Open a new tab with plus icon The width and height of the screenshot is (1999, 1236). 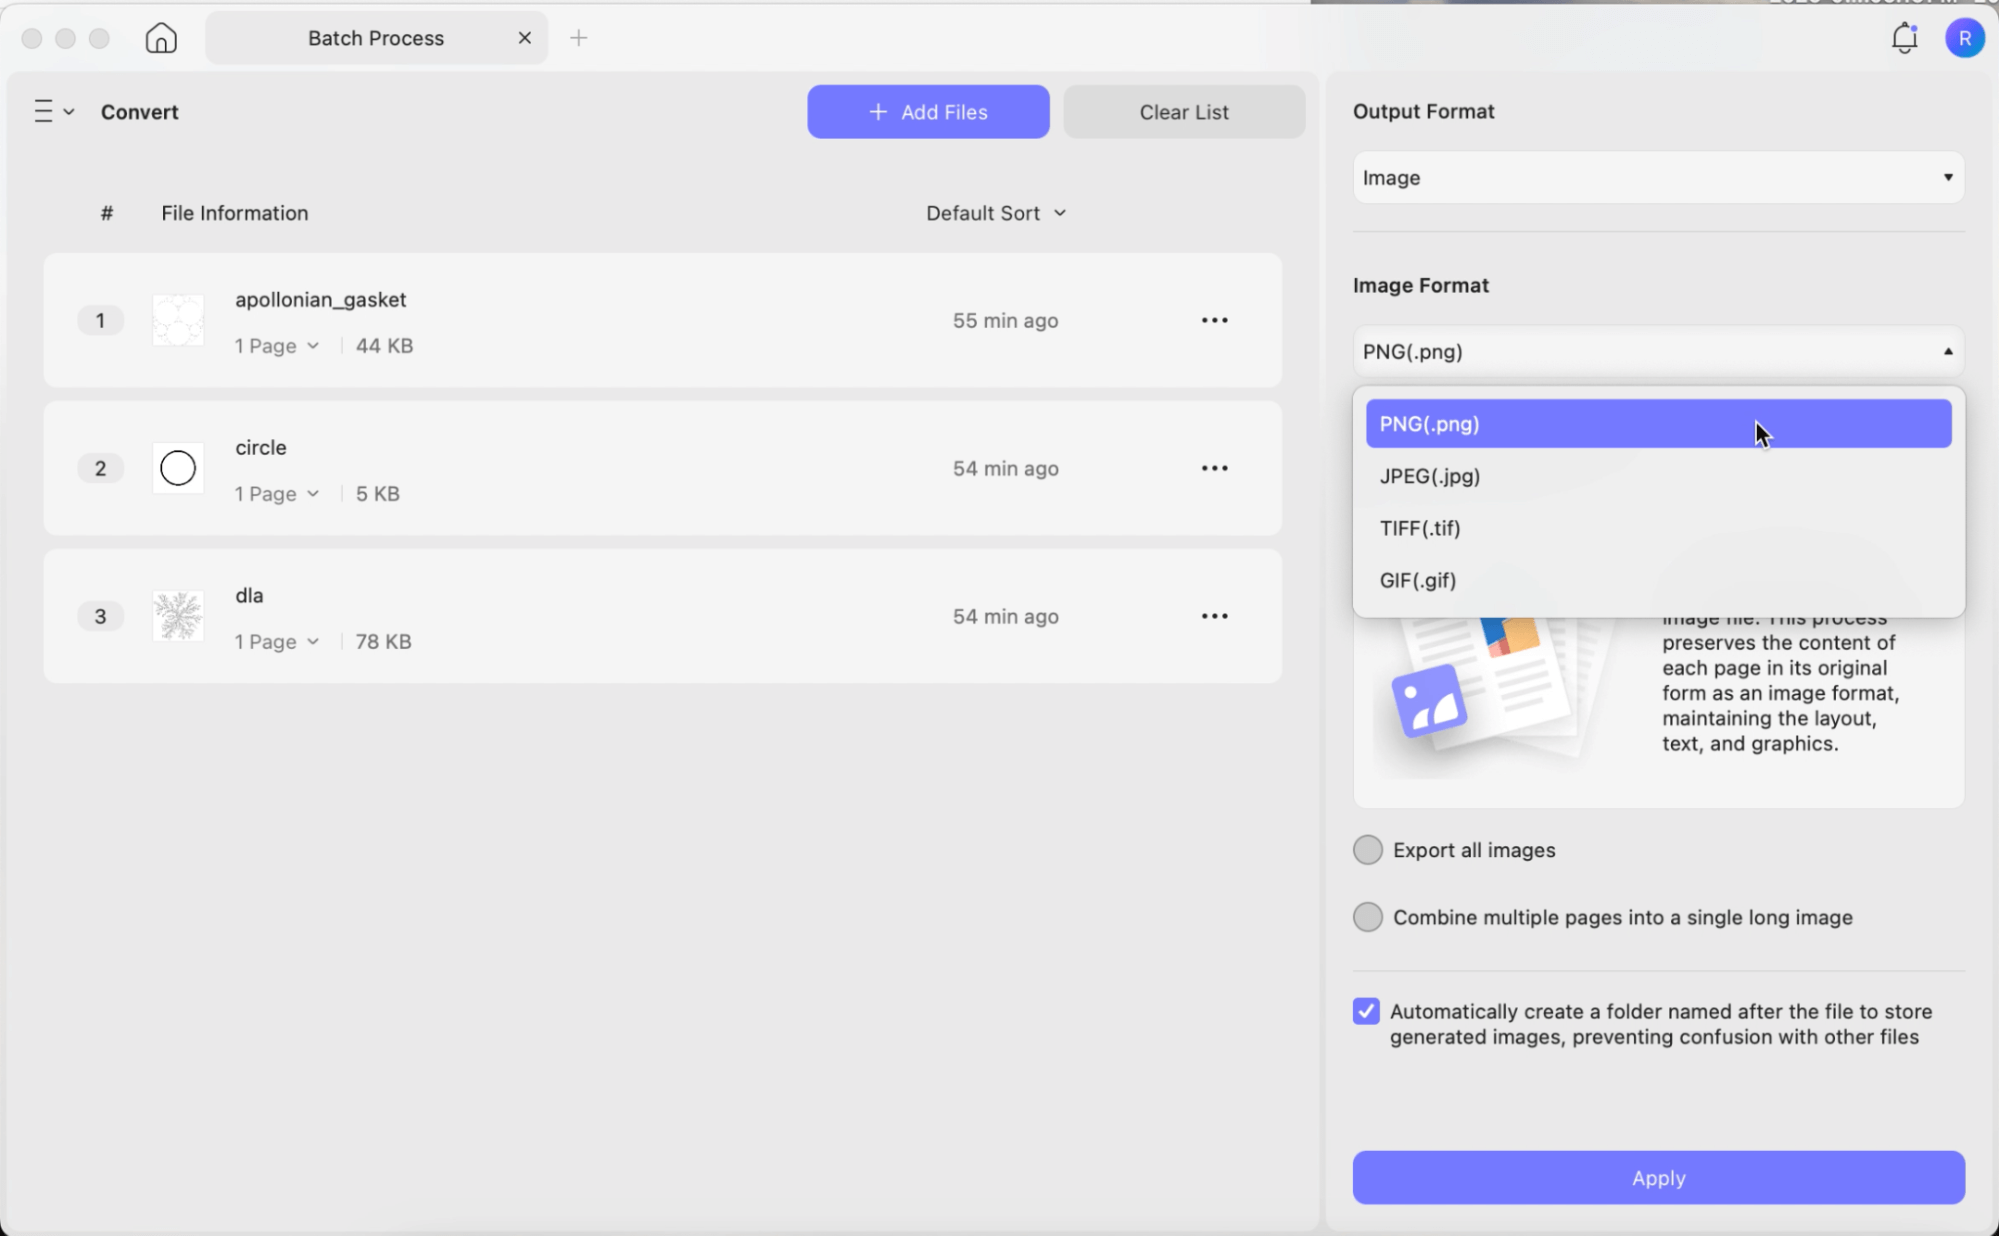579,38
